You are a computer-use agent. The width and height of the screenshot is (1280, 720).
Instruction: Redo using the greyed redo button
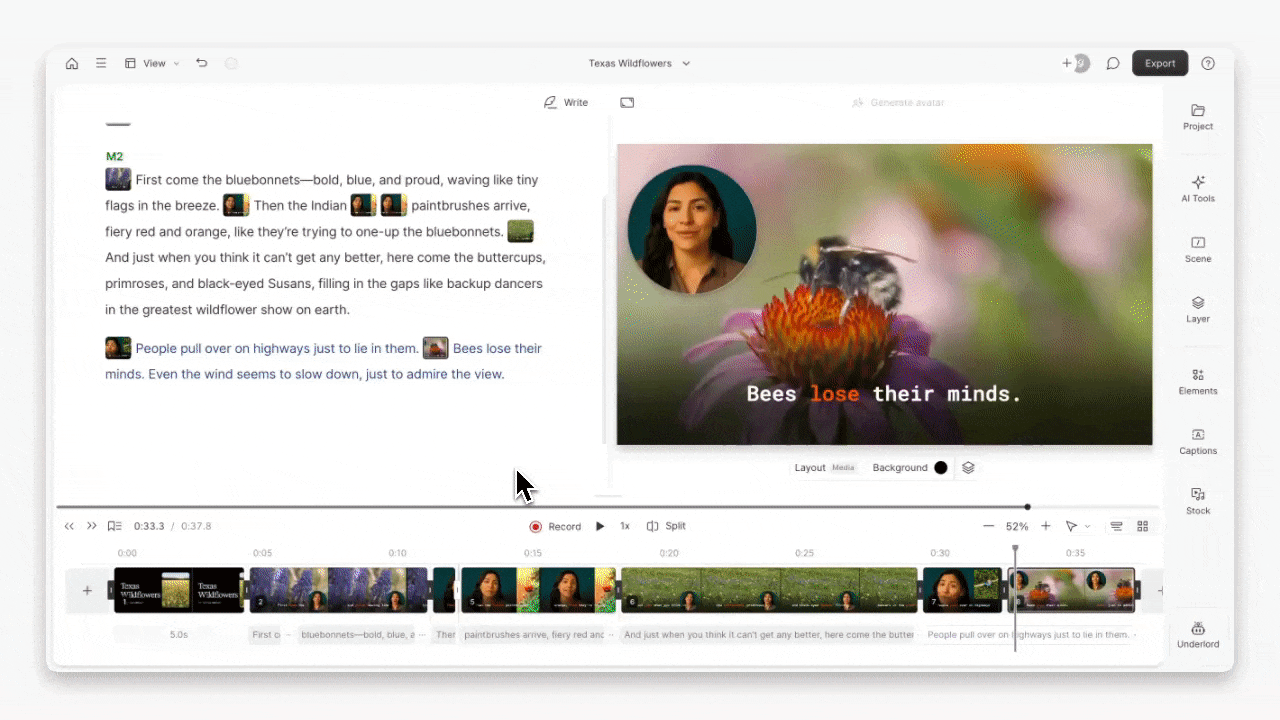coord(231,63)
